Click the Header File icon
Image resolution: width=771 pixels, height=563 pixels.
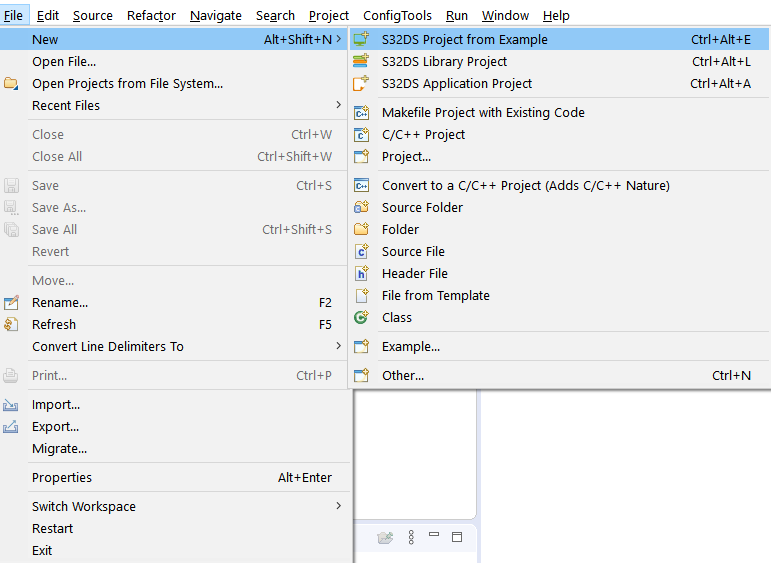(x=362, y=274)
